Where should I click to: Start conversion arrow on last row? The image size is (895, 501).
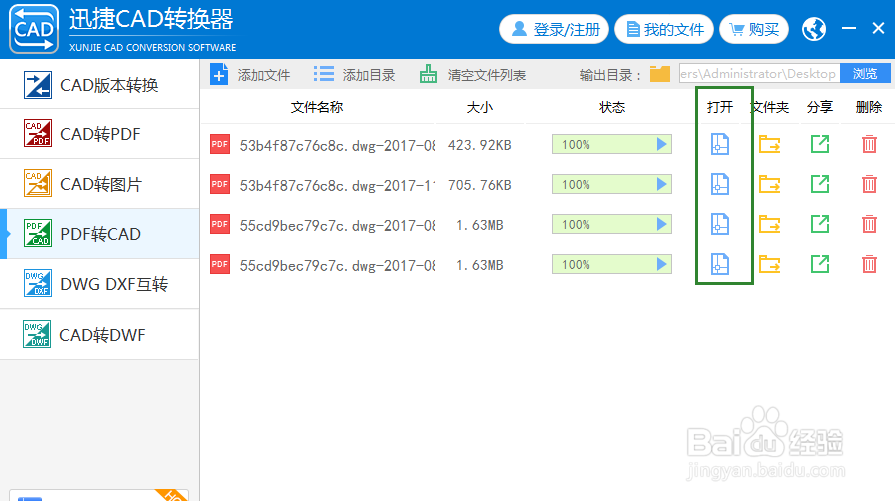(x=662, y=264)
